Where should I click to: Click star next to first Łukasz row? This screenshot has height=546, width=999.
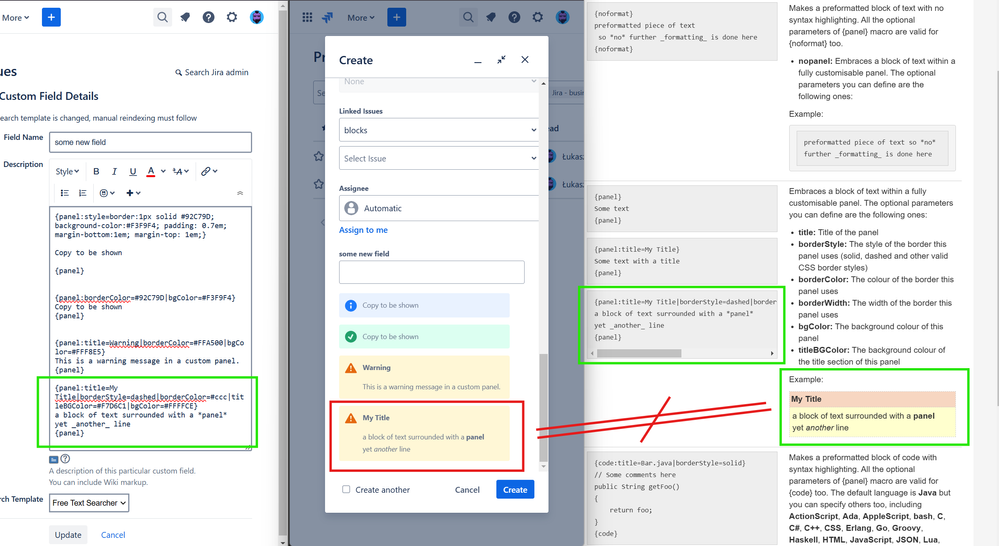point(319,156)
